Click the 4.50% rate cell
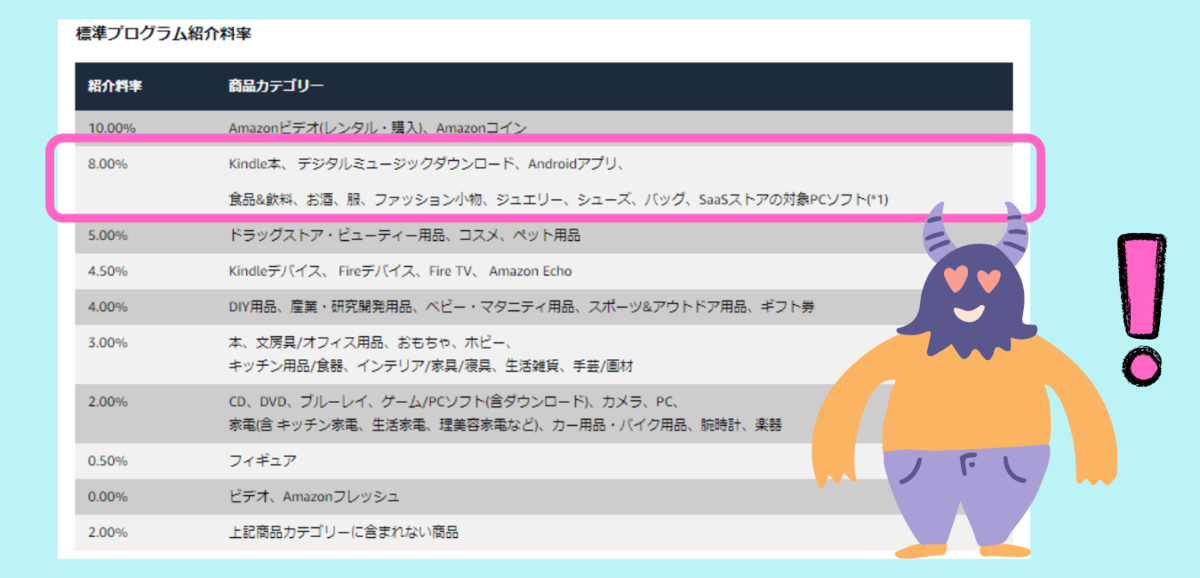1200x578 pixels. tap(108, 271)
